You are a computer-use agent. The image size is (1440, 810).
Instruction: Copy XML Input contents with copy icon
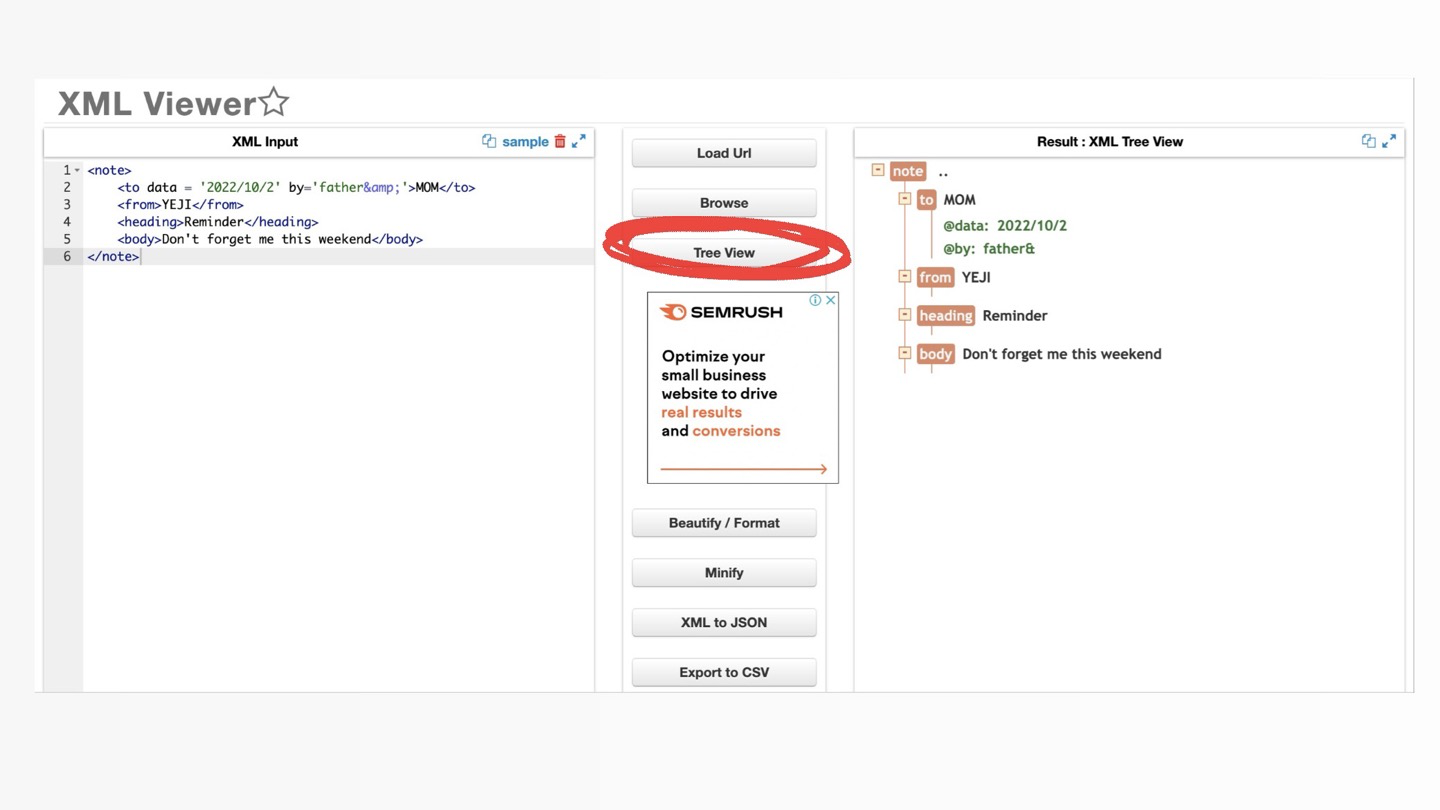click(489, 141)
